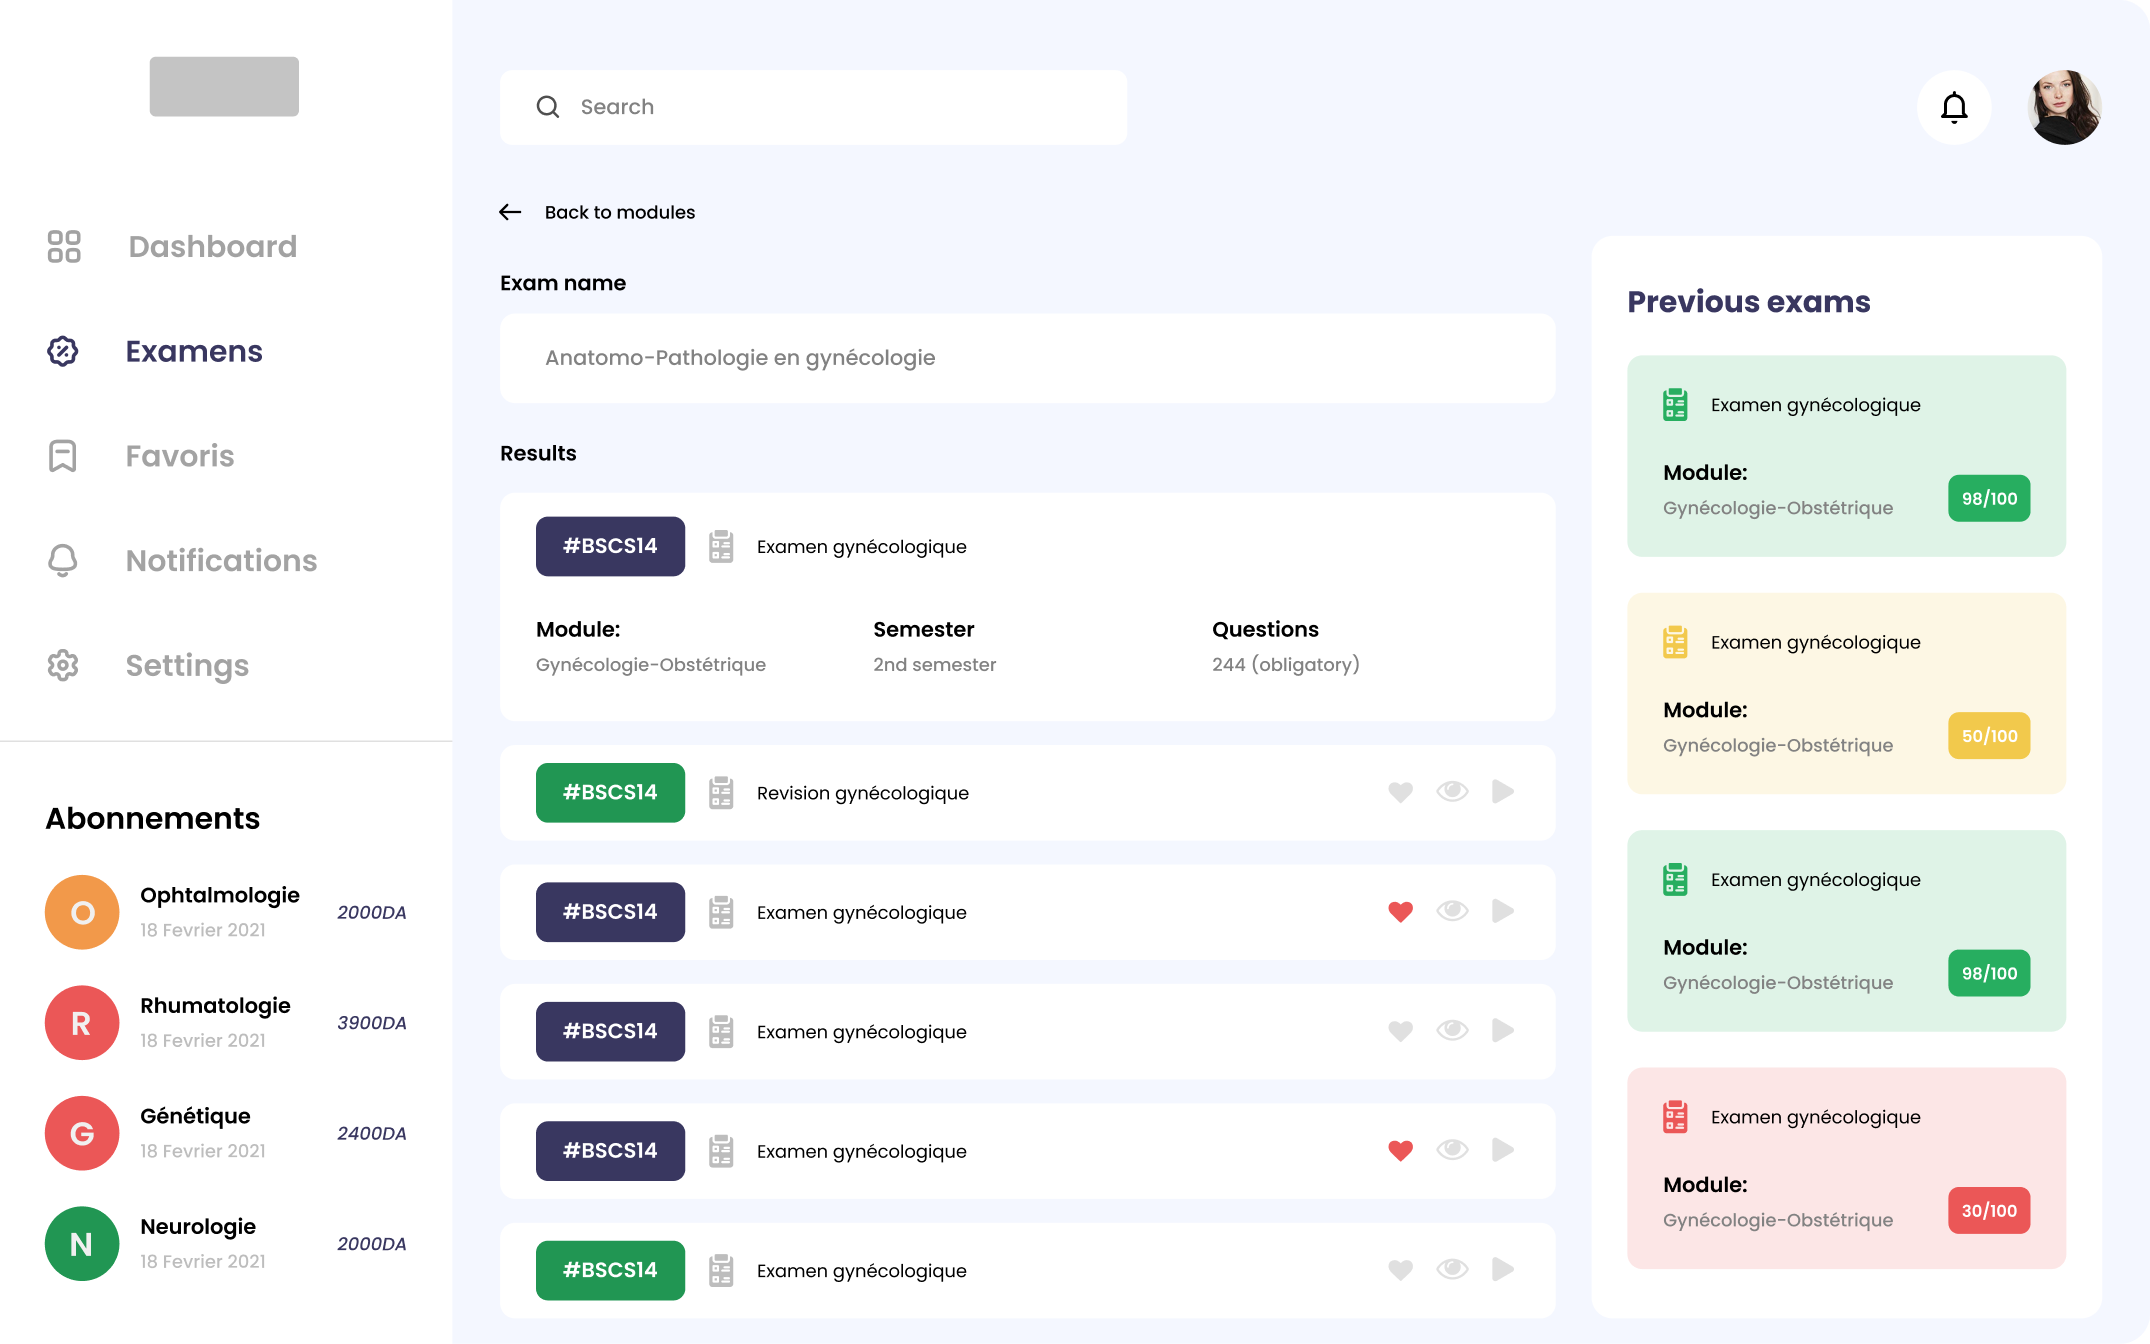Open Examens in the sidebar menu
Viewport: 2150px width, 1344px height.
[x=194, y=351]
